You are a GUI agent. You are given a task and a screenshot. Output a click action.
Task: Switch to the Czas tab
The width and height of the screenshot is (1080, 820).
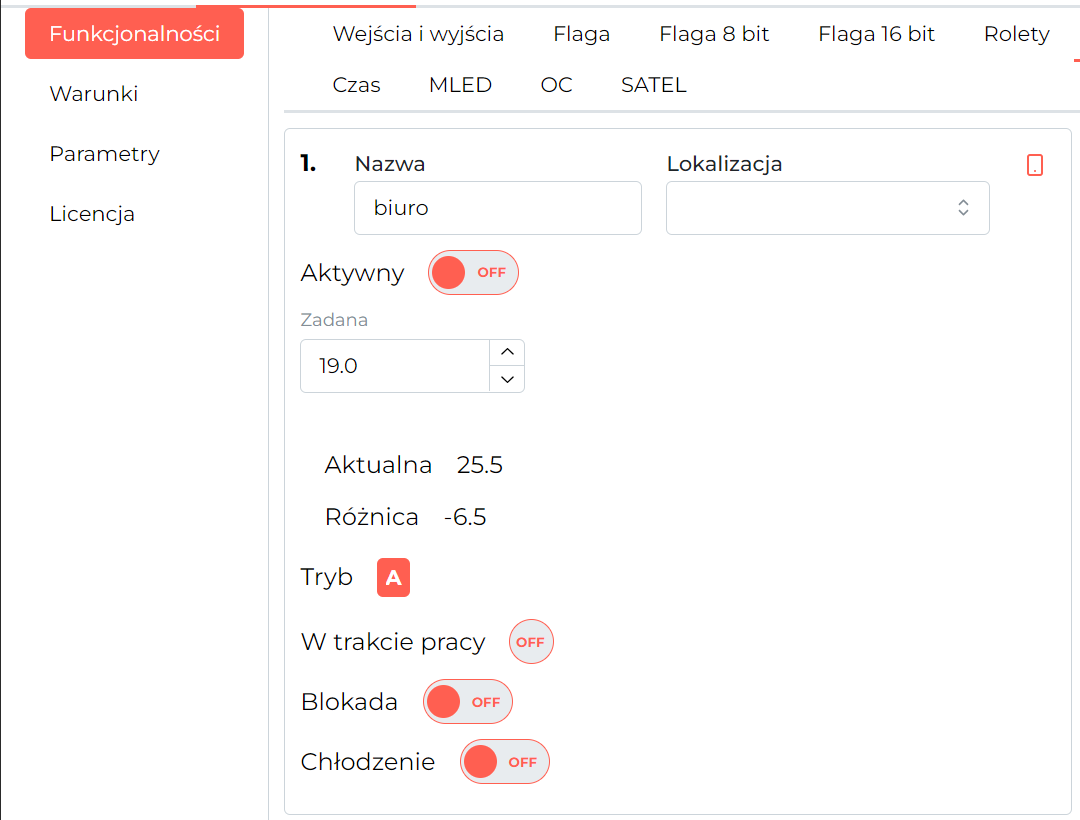point(356,85)
